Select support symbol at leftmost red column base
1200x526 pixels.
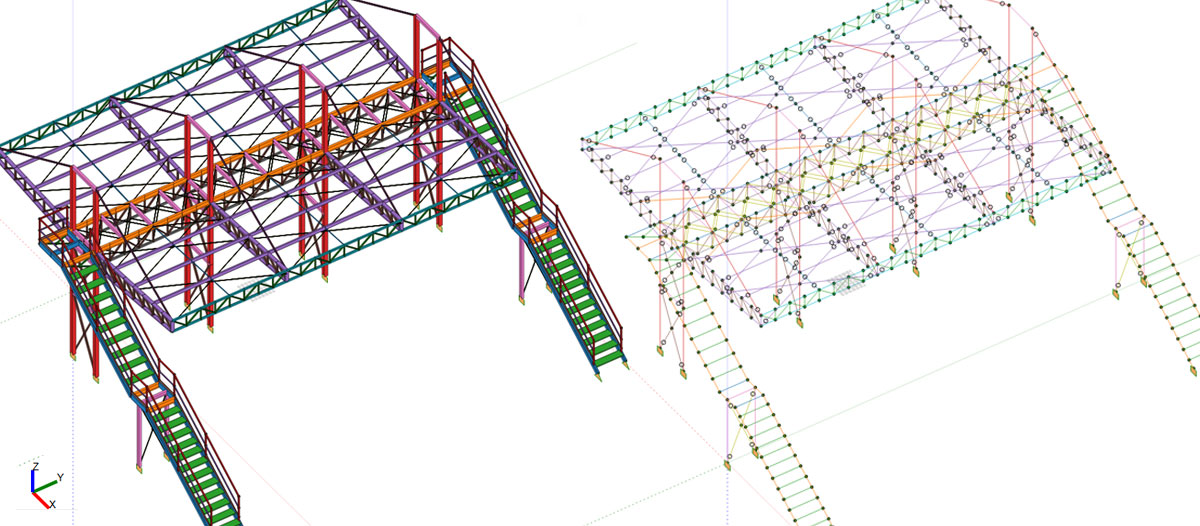pyautogui.click(x=73, y=355)
